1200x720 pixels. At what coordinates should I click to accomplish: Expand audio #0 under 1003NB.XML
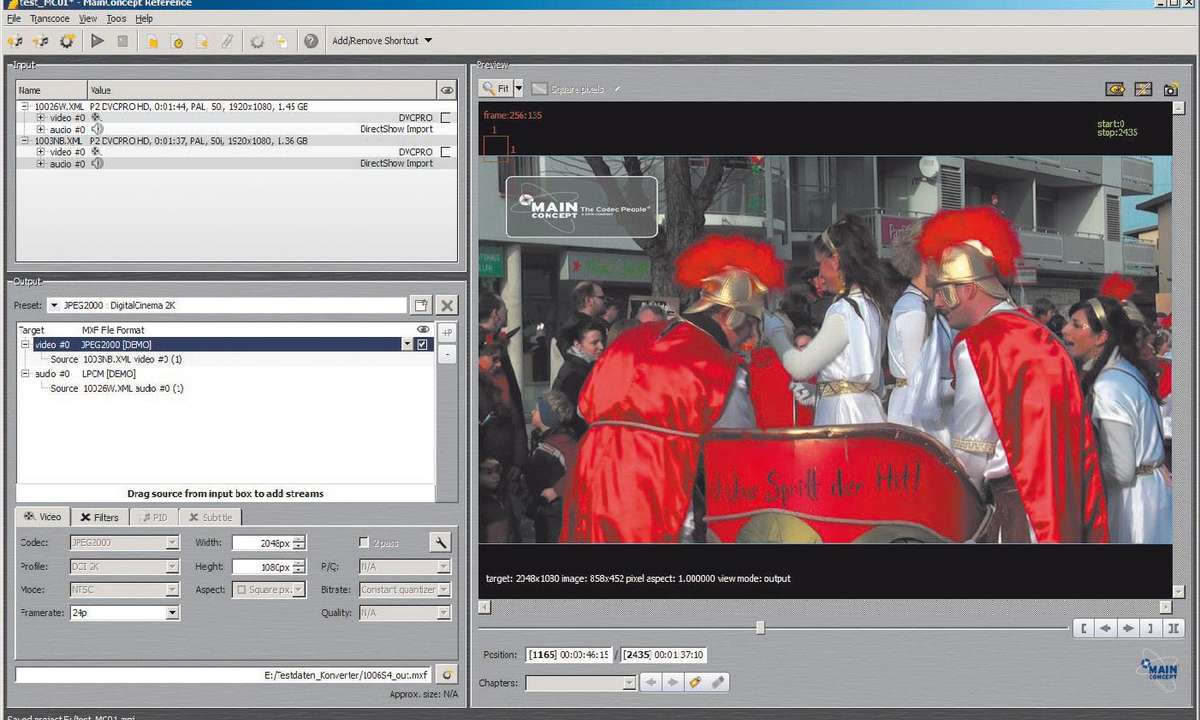tap(41, 163)
